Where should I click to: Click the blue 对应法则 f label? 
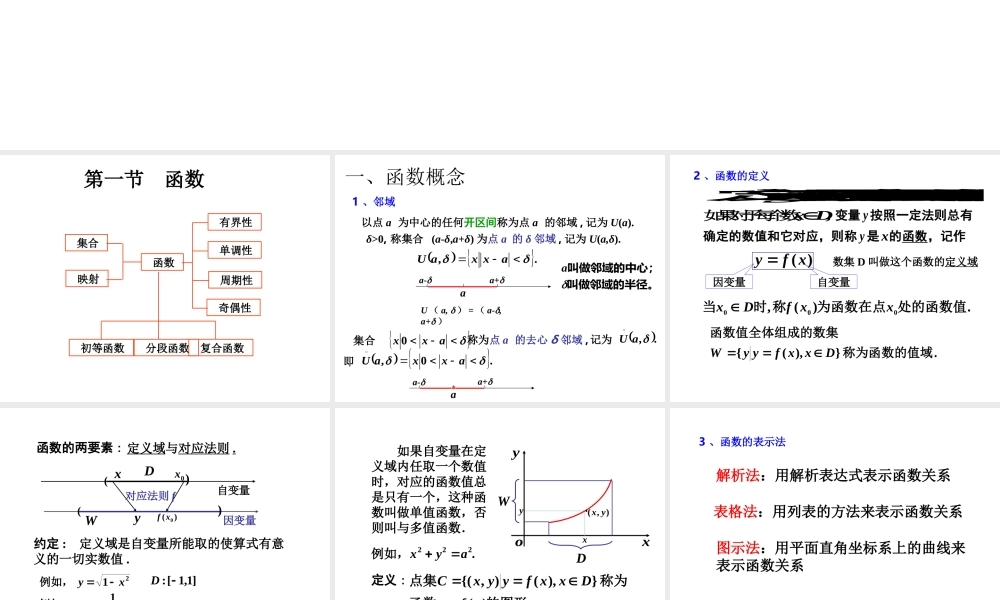[x=151, y=495]
